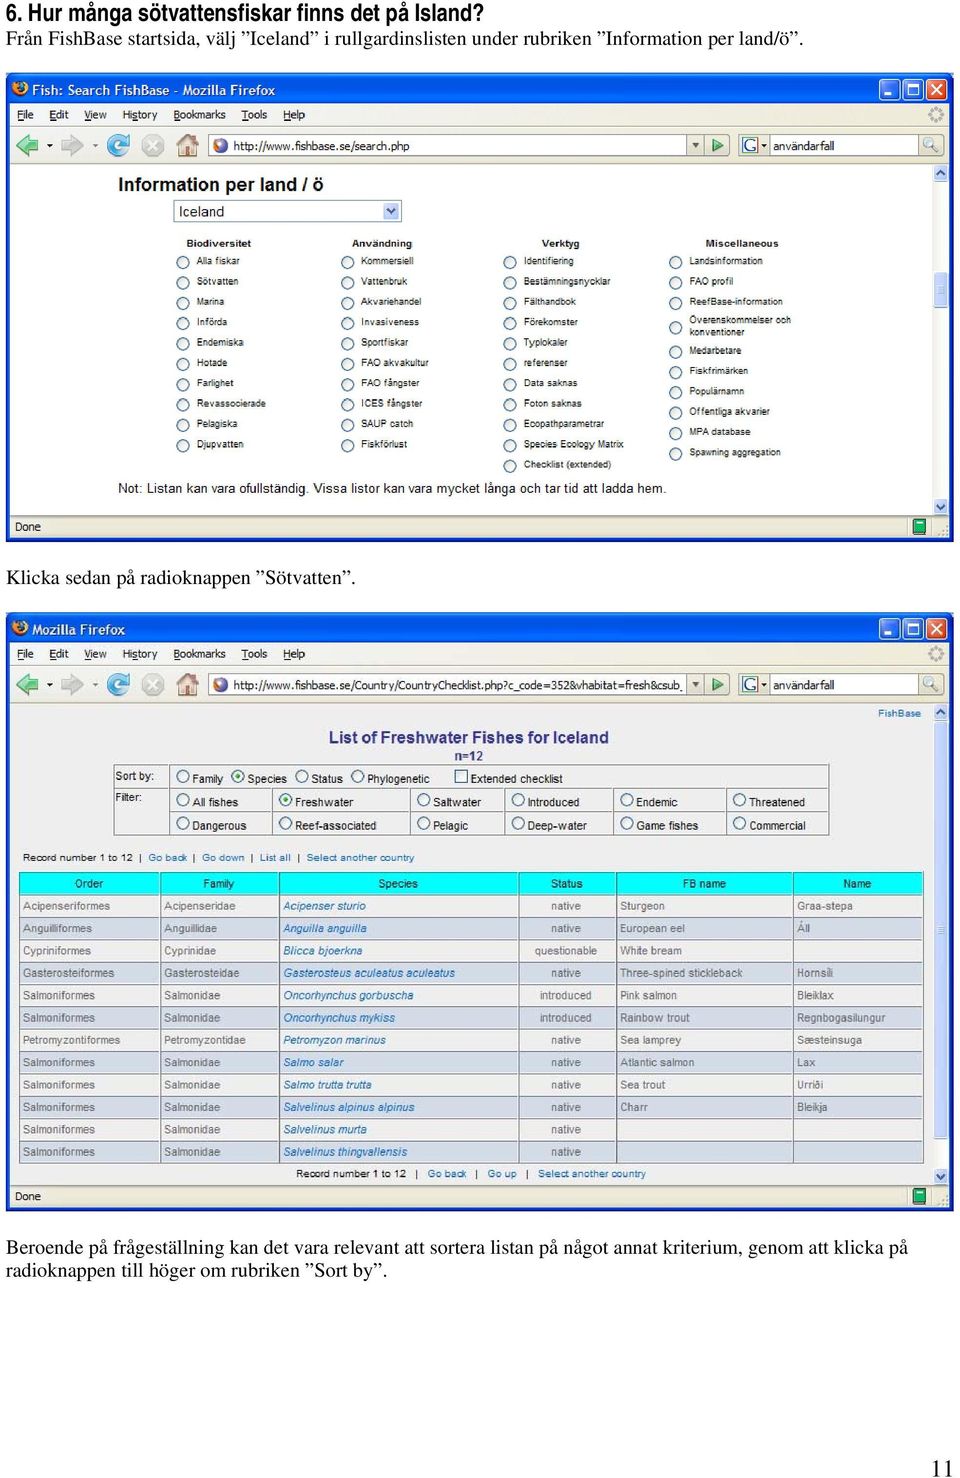Click the site icon beside the CountryChecklist URL
960x1478 pixels.
(221, 685)
